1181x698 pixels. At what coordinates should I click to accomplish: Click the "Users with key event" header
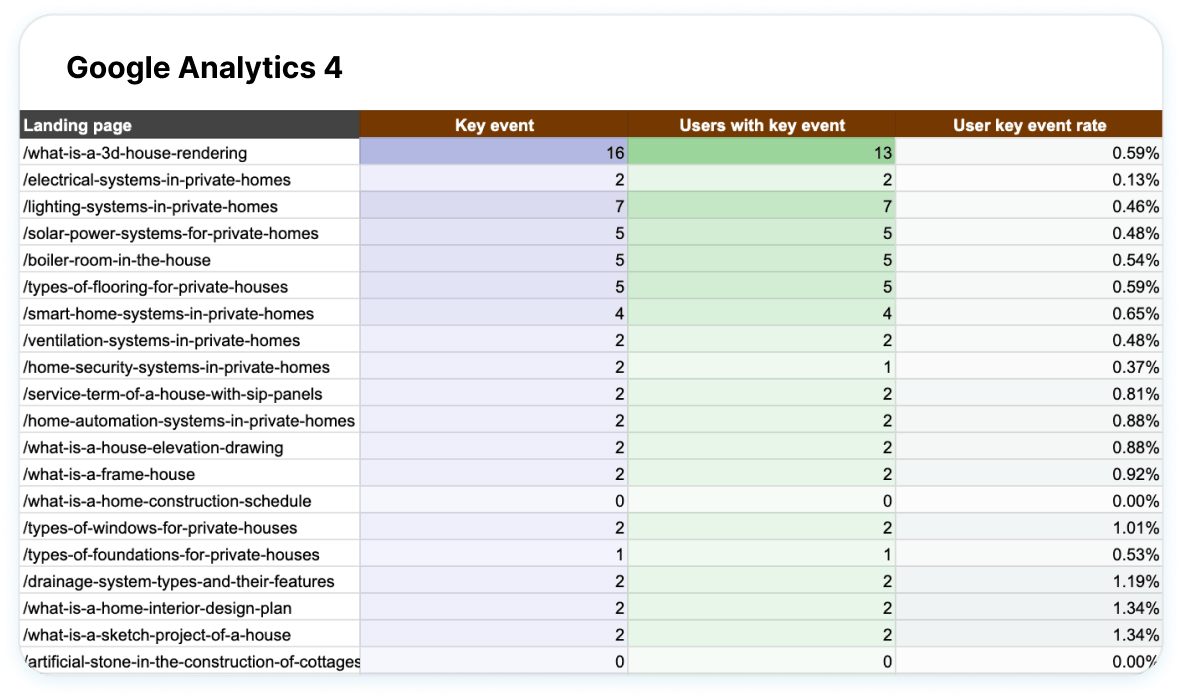tap(762, 125)
